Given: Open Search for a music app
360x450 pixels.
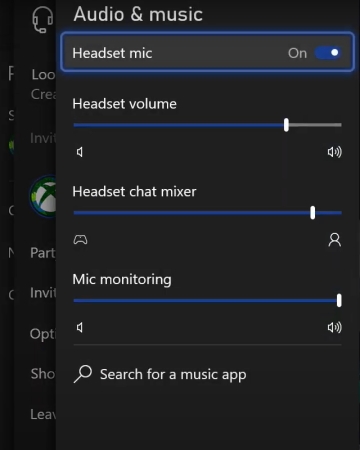Looking at the screenshot, I should (x=160, y=374).
